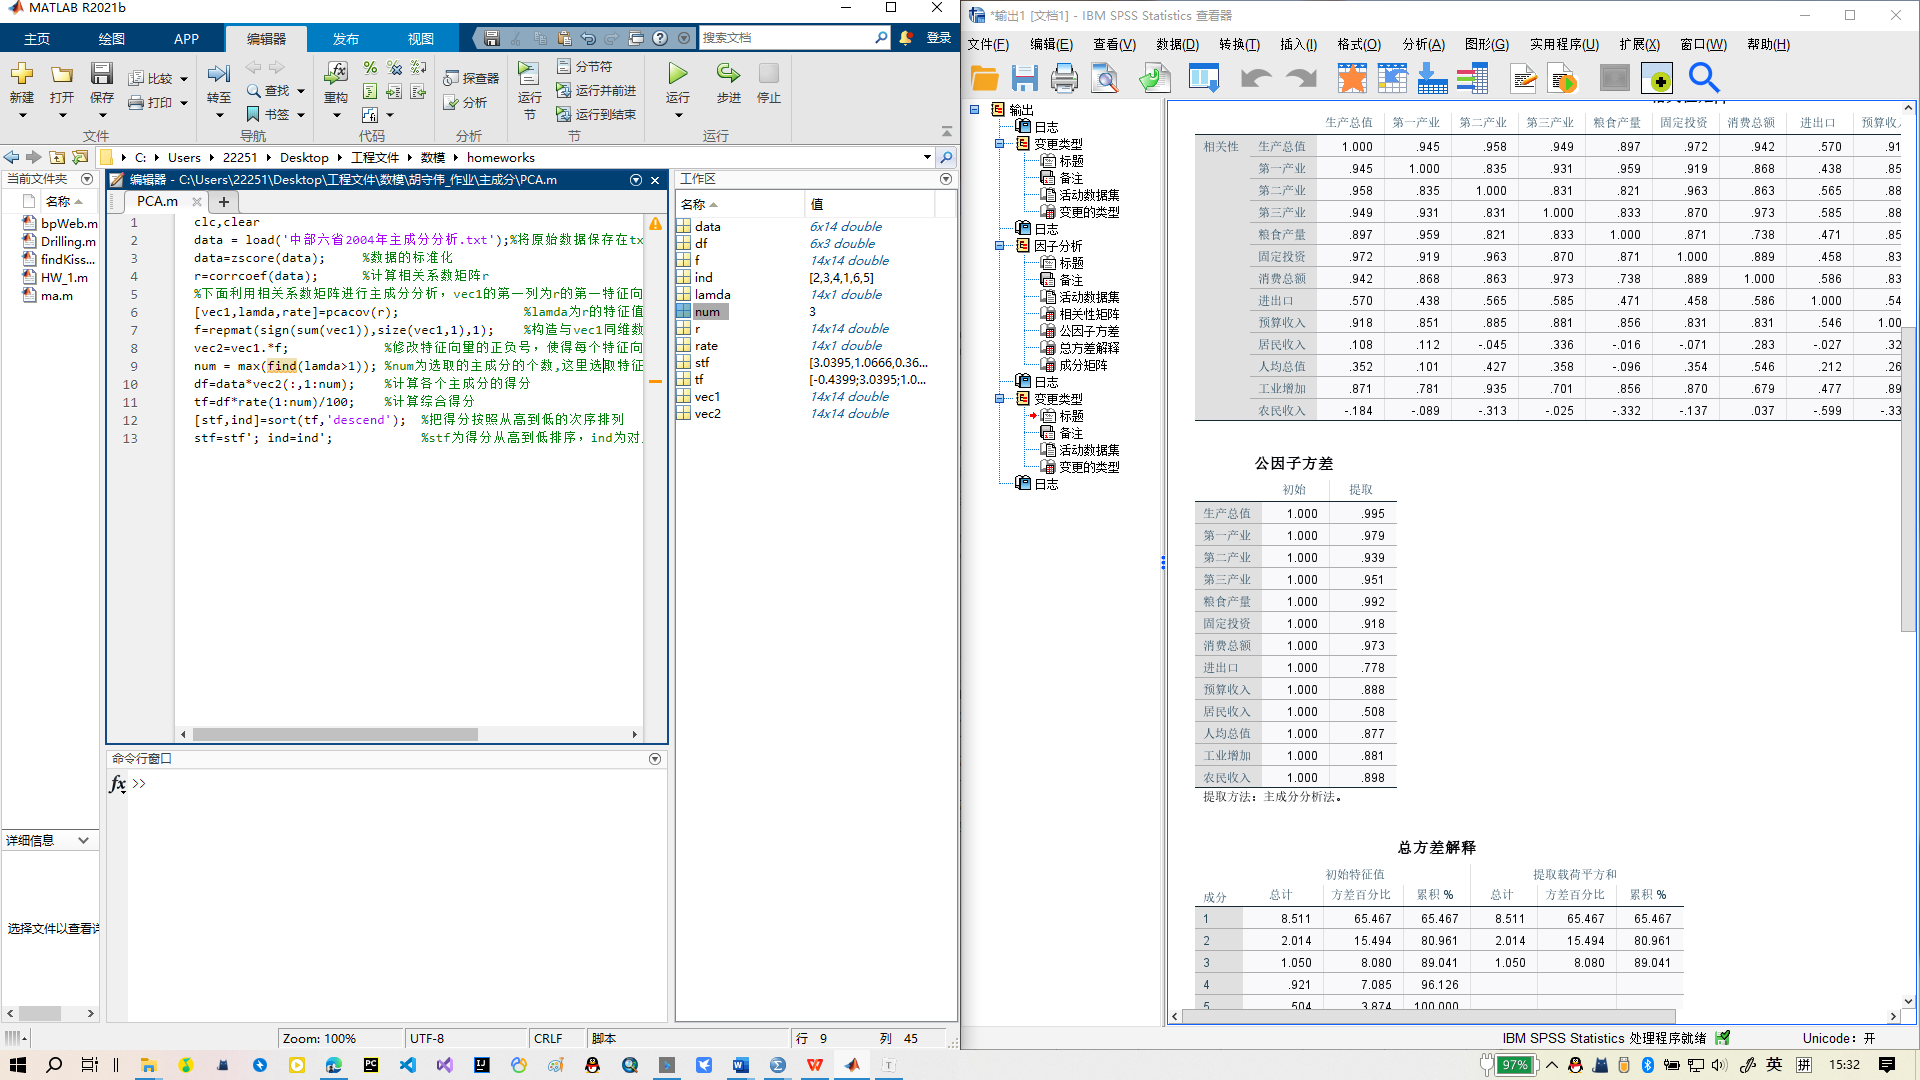Image resolution: width=1920 pixels, height=1080 pixels.
Task: Click the battery 97% tray indicator
Action: [x=1514, y=1065]
